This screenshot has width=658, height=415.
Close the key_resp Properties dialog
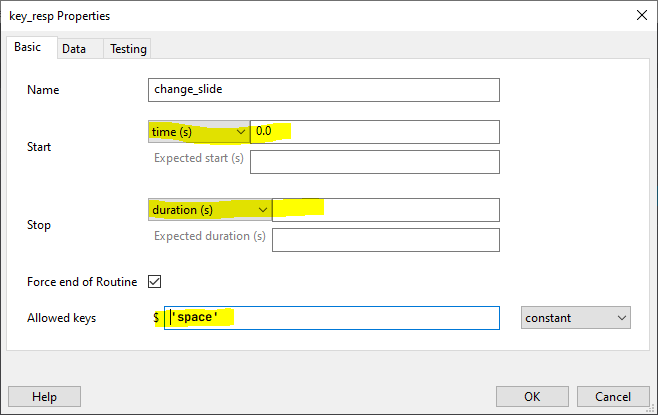click(640, 16)
